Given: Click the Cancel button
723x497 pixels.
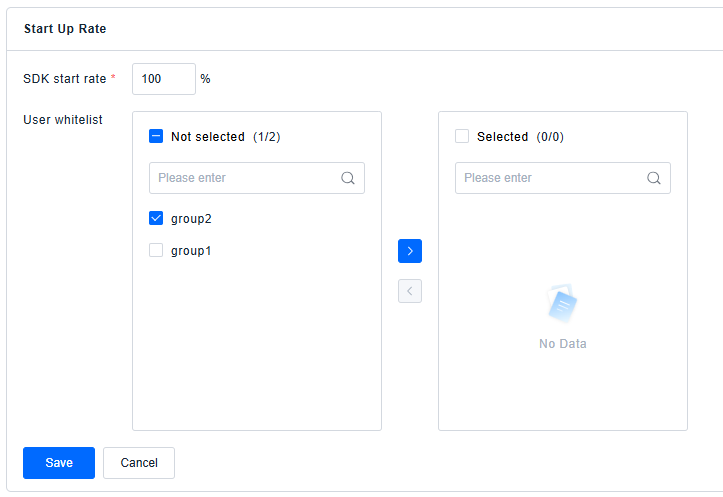Looking at the screenshot, I should coord(139,463).
